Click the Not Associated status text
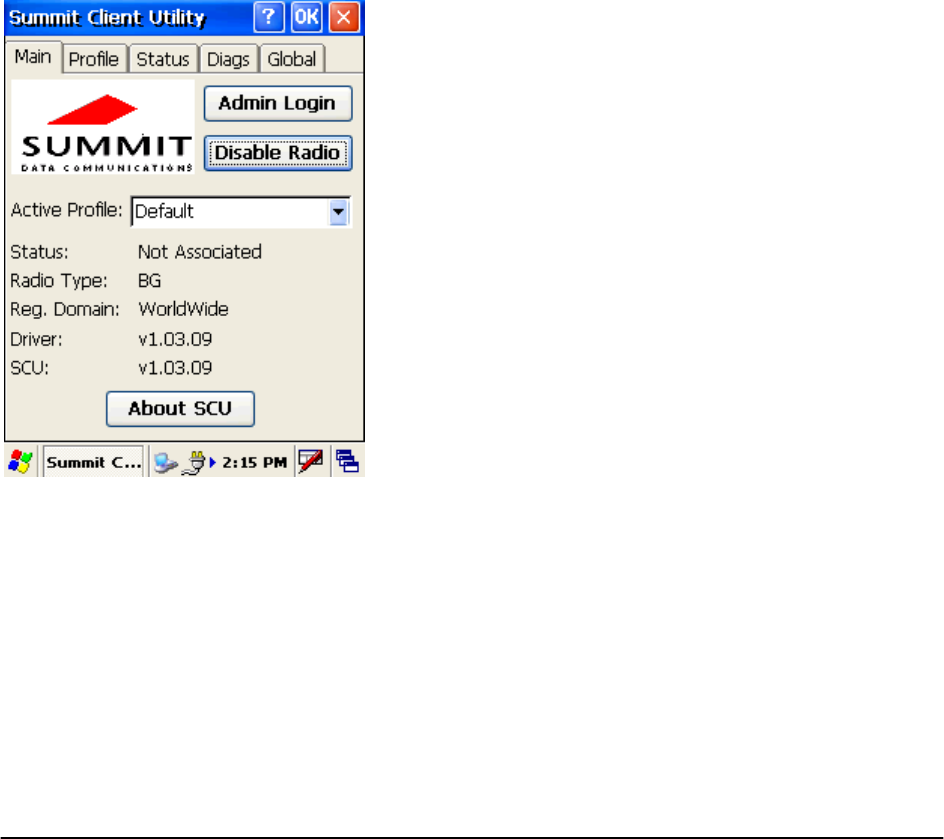Screen dimensions: 944x839 pos(200,252)
